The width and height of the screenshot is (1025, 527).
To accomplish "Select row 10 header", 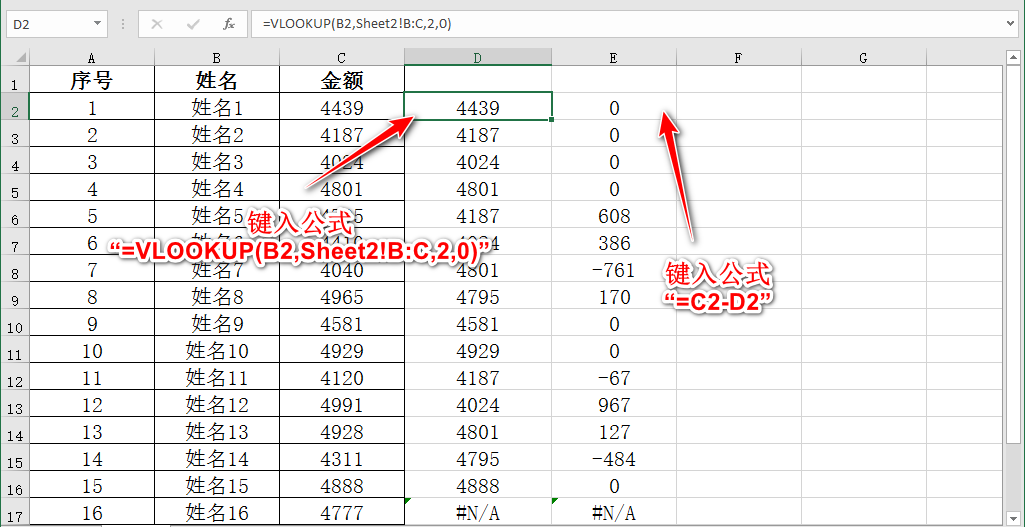I will 14,324.
